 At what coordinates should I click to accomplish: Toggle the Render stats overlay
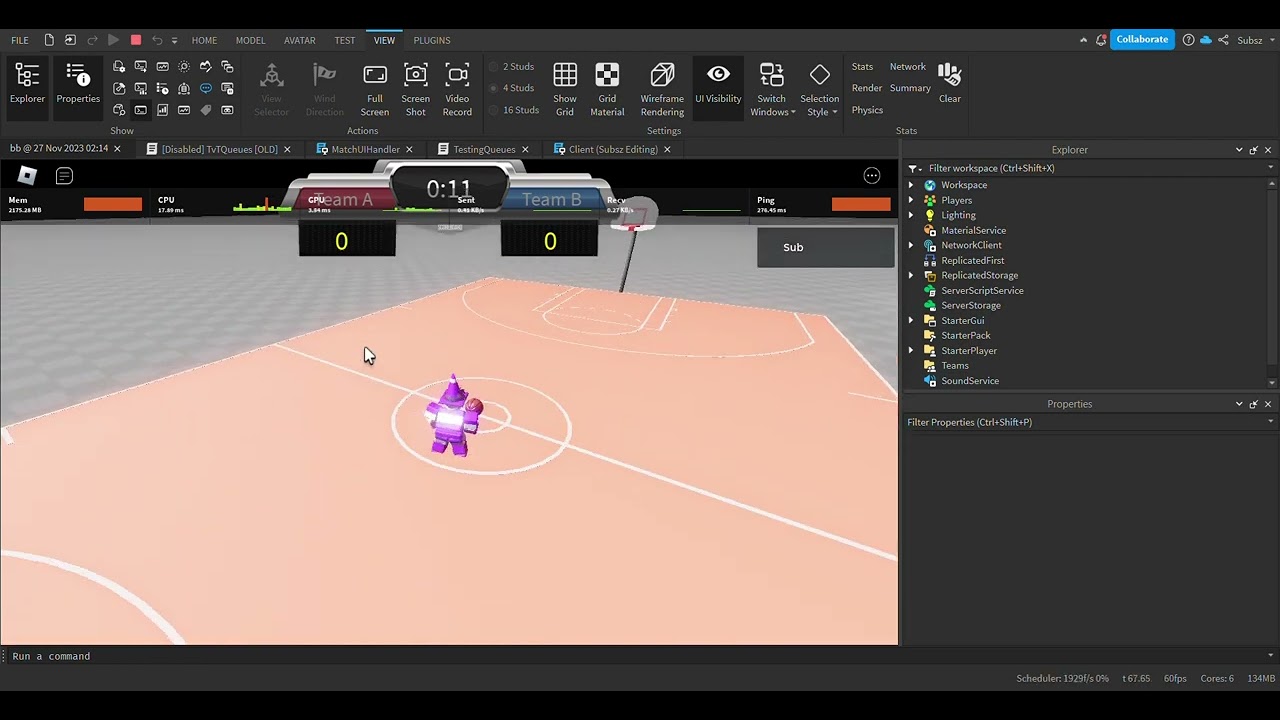pyautogui.click(x=867, y=88)
